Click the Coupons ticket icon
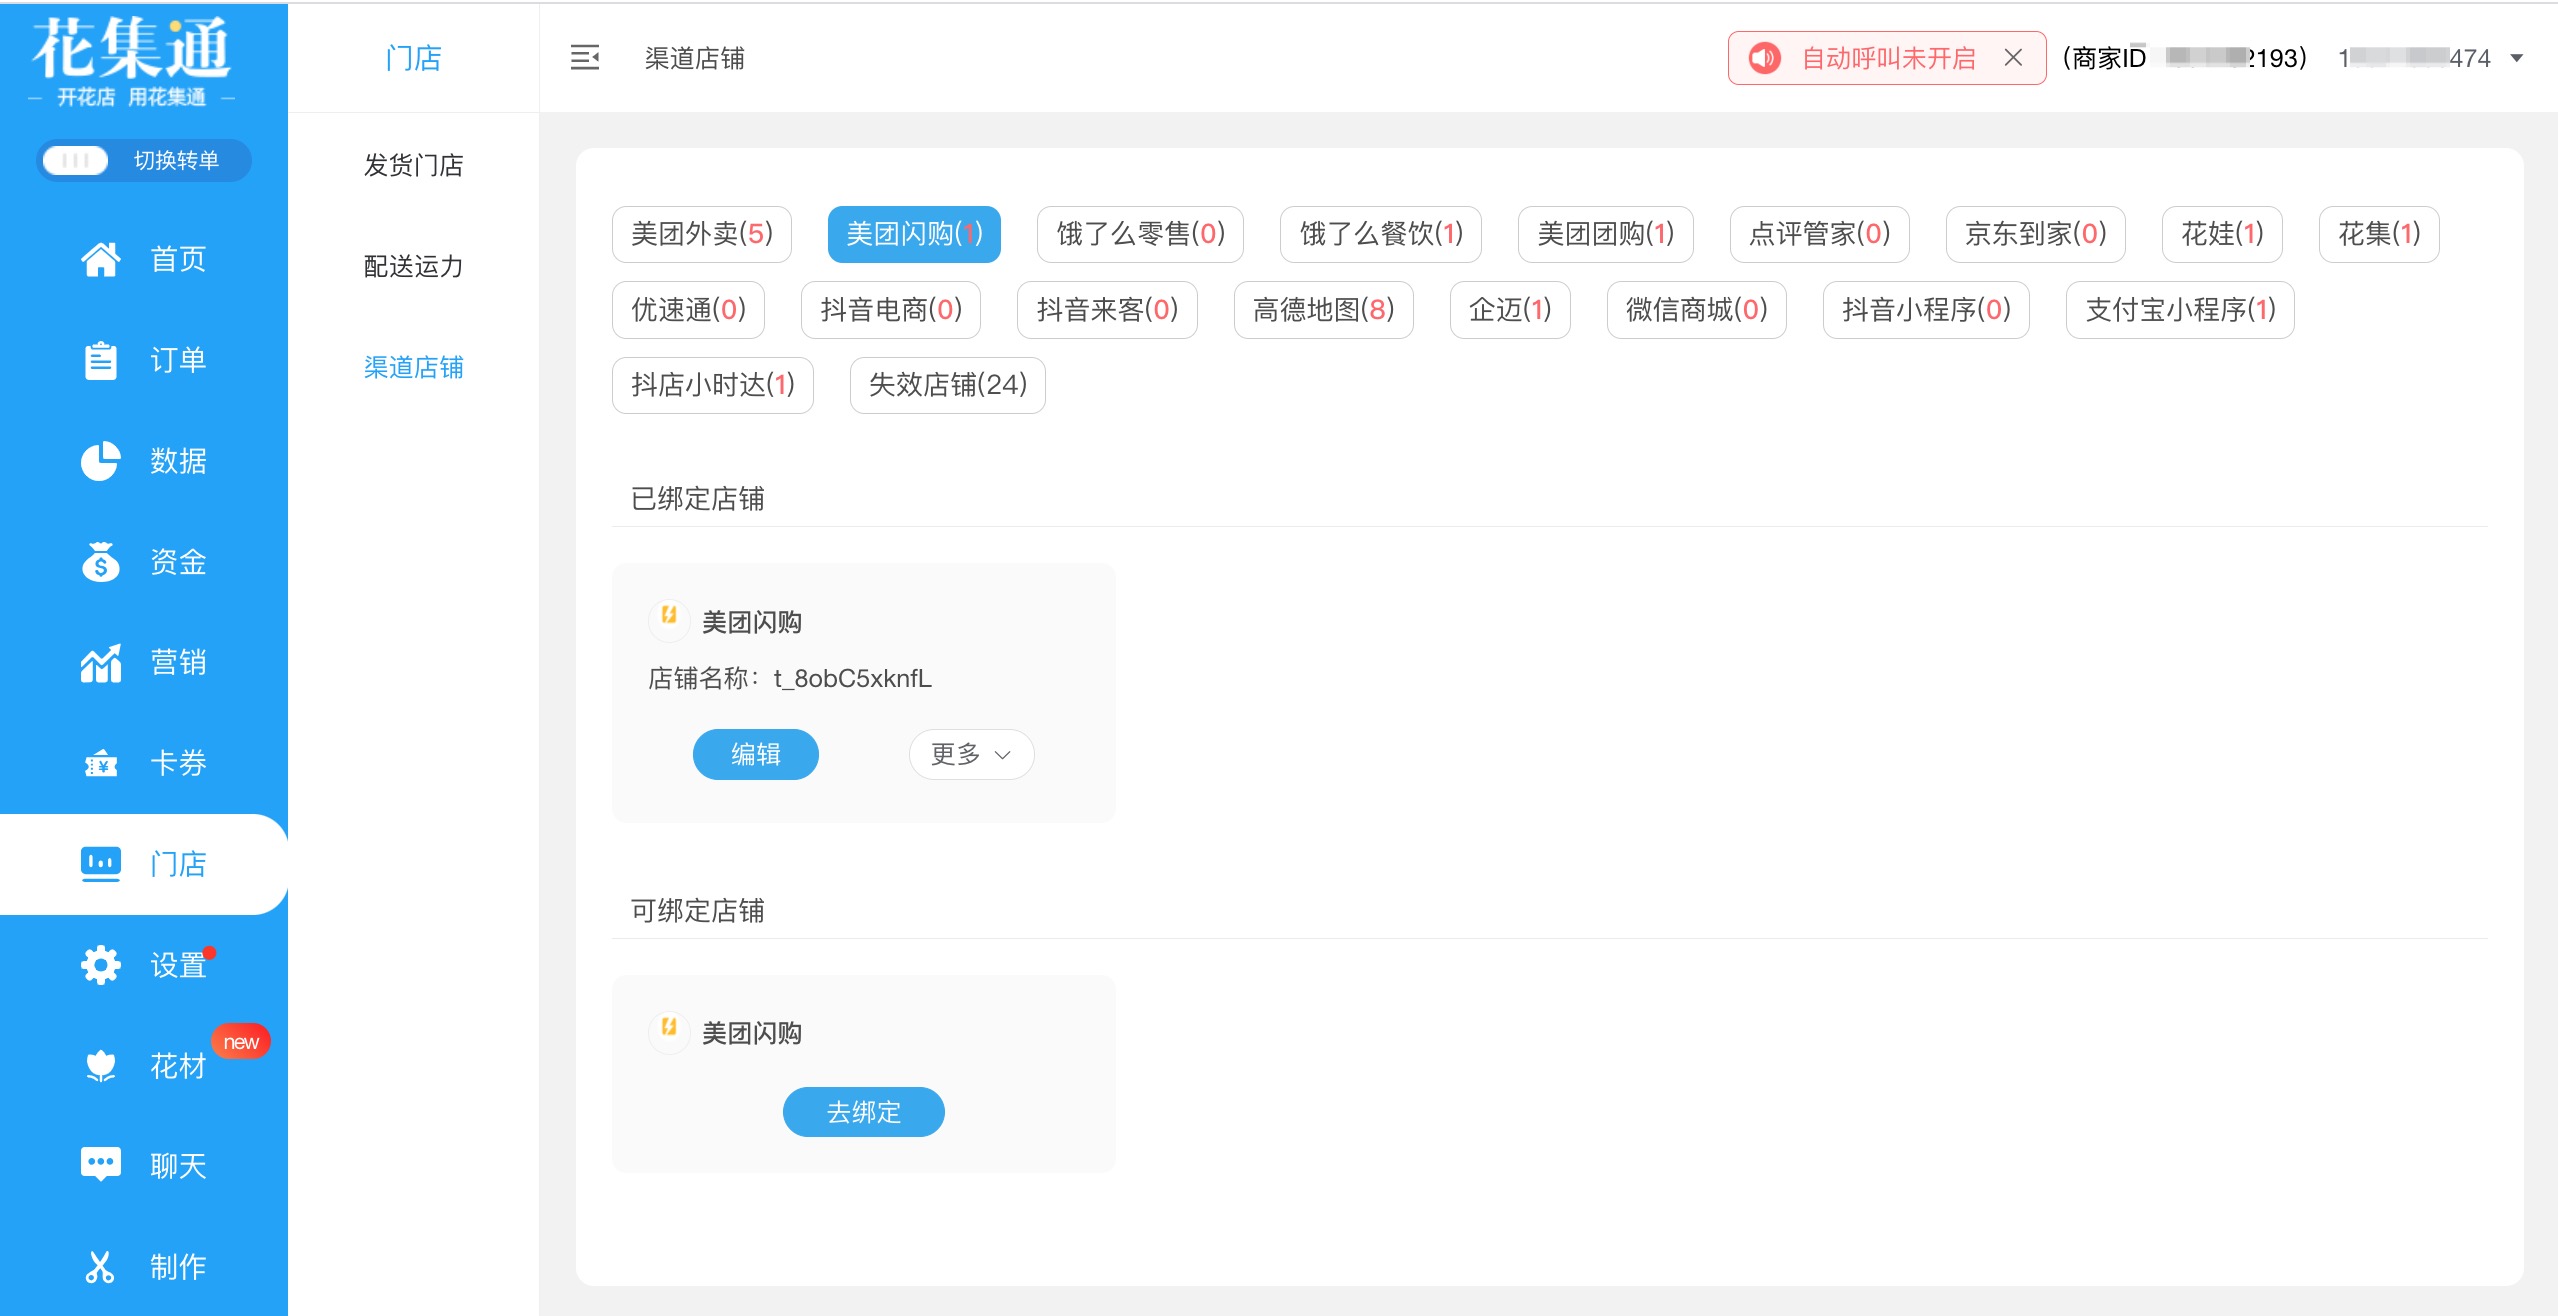Viewport: 2558px width, 1316px height. pyautogui.click(x=100, y=764)
